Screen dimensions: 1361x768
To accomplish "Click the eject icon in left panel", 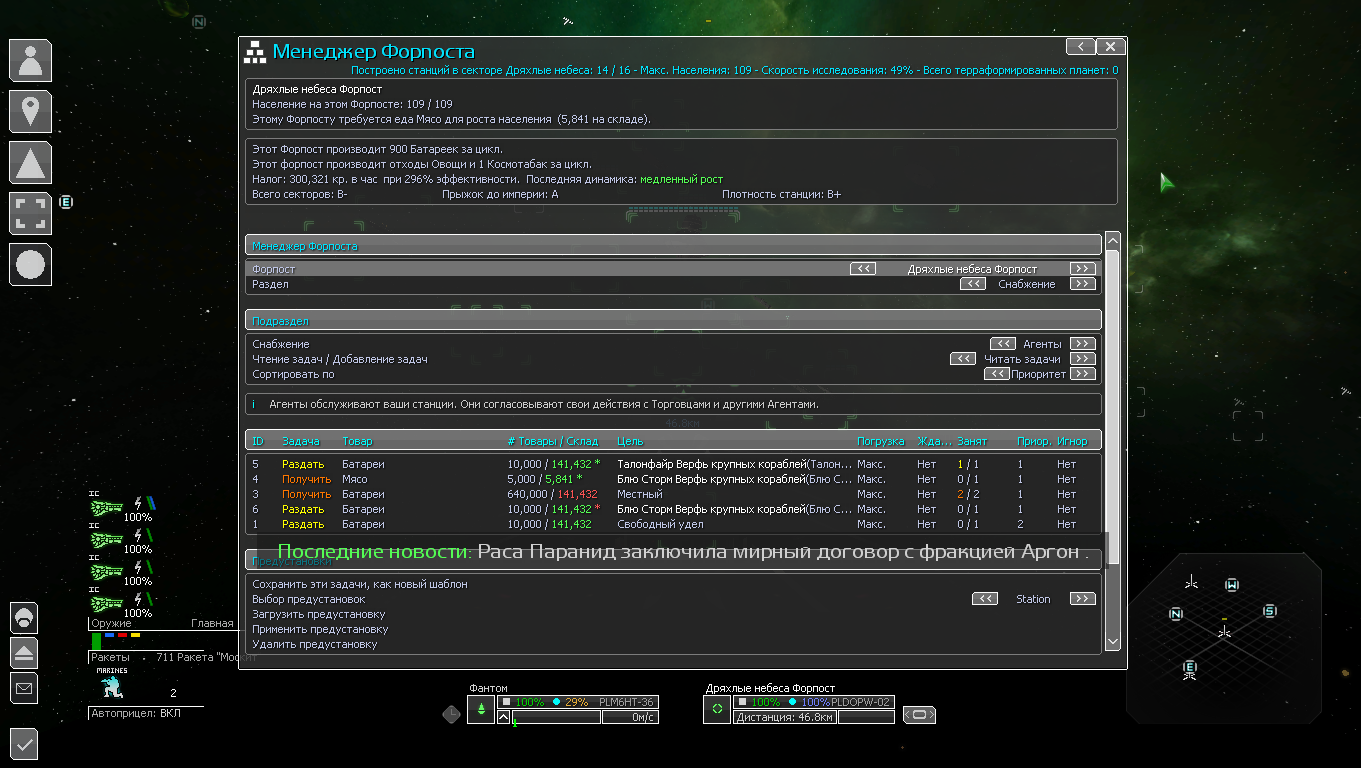I will click(x=24, y=652).
